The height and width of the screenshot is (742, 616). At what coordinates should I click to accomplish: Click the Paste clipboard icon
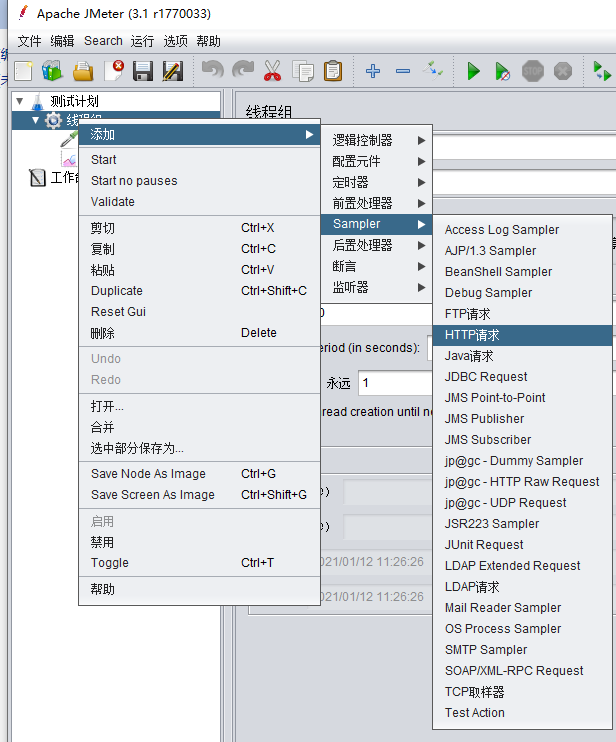pyautogui.click(x=333, y=71)
